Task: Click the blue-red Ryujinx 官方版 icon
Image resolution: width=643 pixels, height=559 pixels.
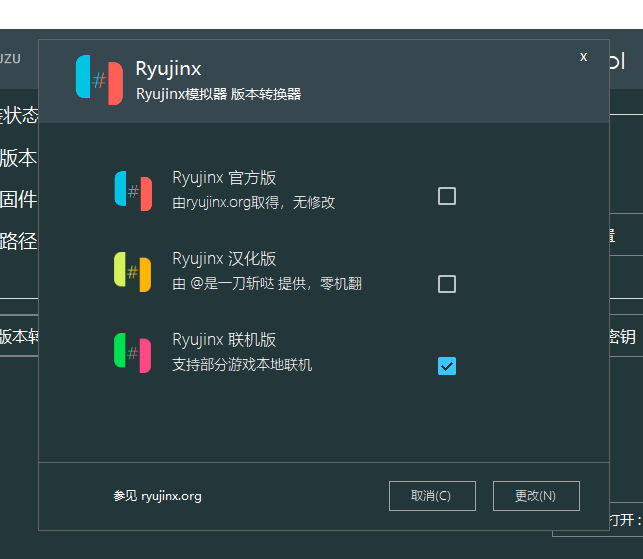Action: click(x=133, y=191)
